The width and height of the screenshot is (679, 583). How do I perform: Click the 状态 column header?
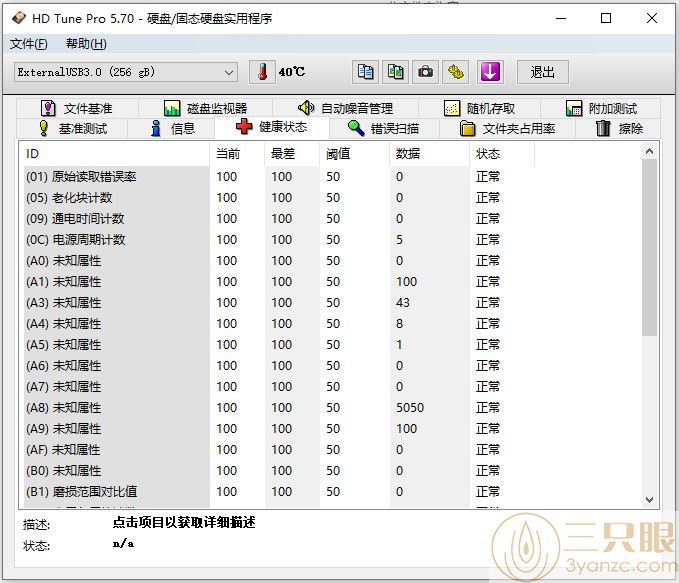(x=502, y=154)
